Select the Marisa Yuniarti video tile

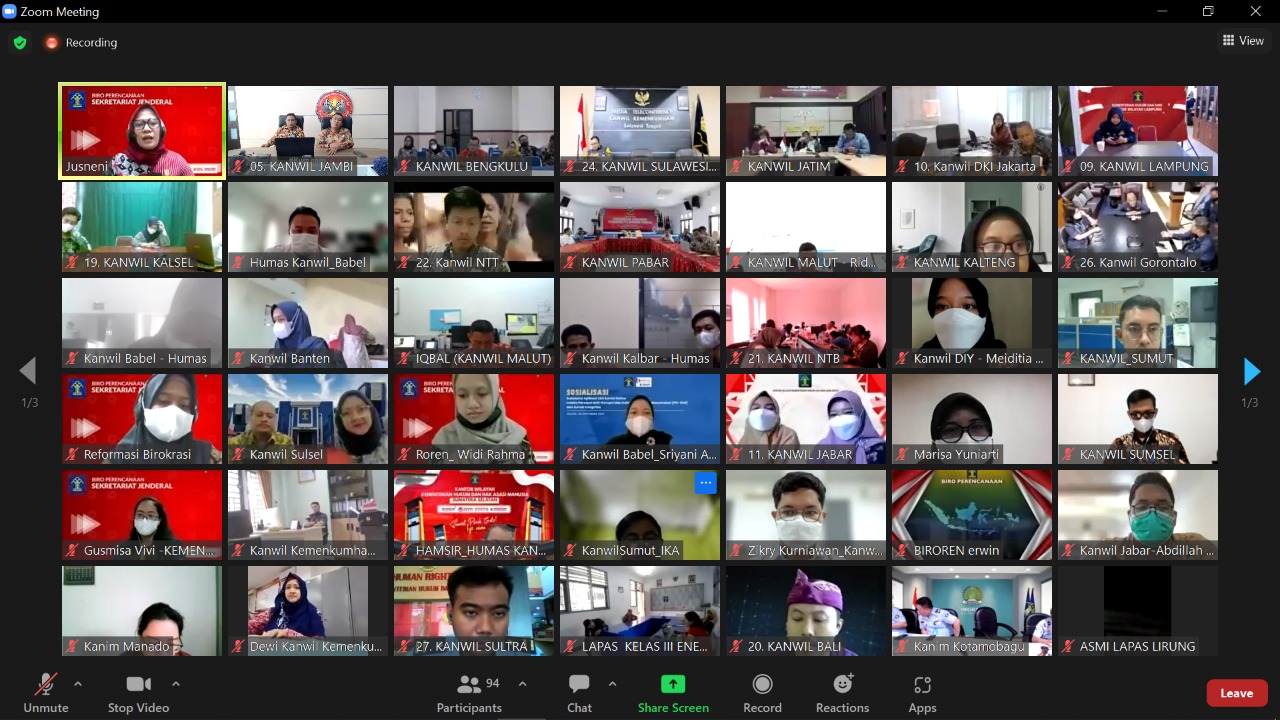point(972,419)
